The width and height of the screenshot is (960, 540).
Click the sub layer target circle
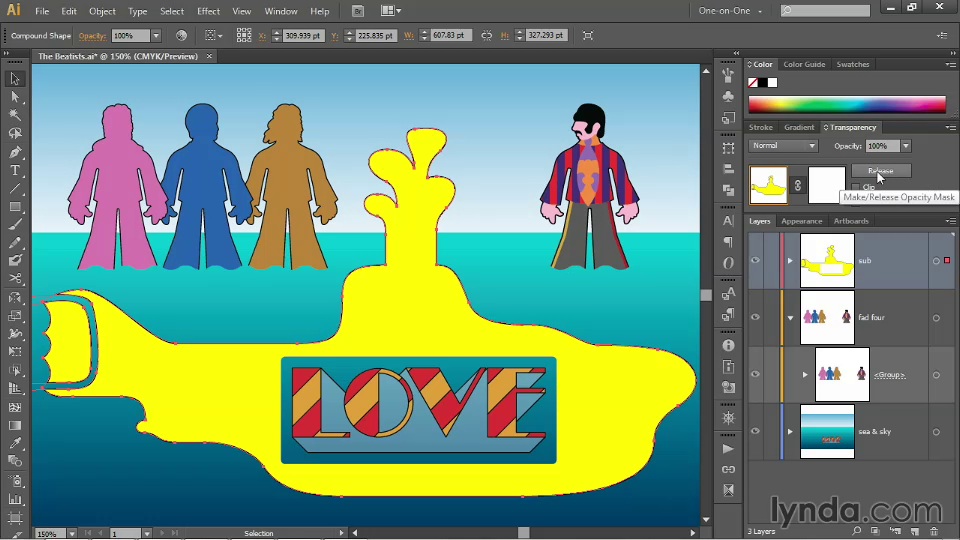point(936,261)
